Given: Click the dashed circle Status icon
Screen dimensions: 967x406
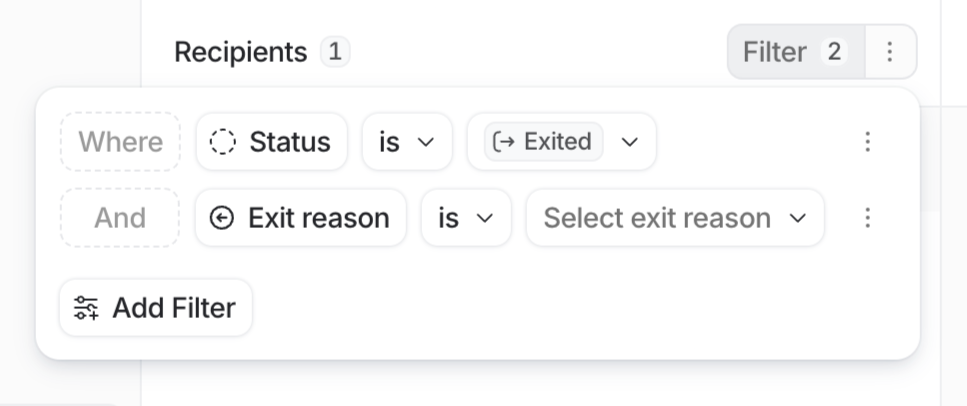Looking at the screenshot, I should coord(222,142).
